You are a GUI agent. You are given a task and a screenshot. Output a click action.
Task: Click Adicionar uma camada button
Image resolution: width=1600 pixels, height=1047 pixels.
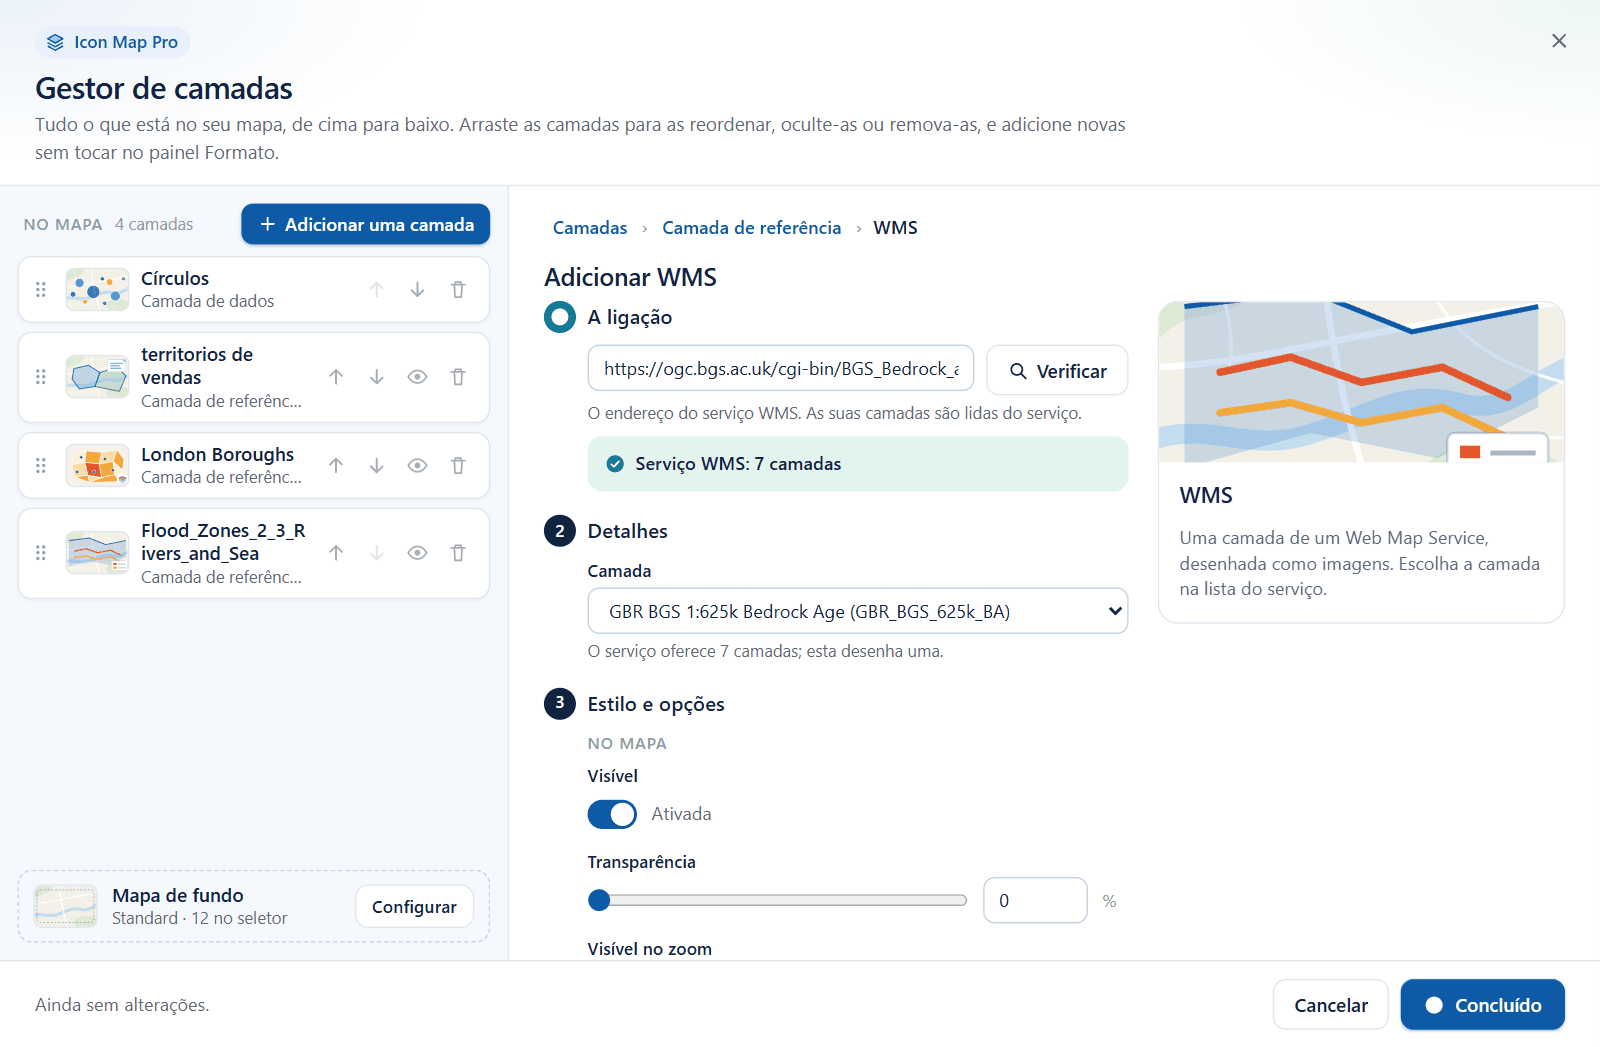(366, 224)
